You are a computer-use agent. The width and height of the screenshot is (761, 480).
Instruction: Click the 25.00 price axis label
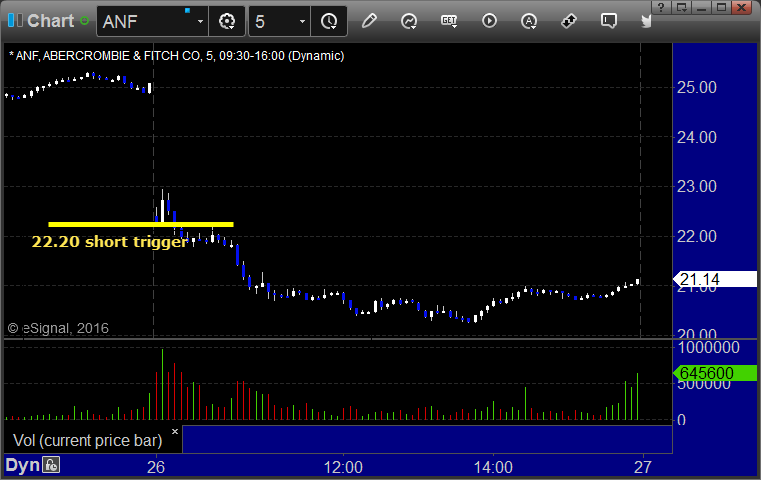696,87
